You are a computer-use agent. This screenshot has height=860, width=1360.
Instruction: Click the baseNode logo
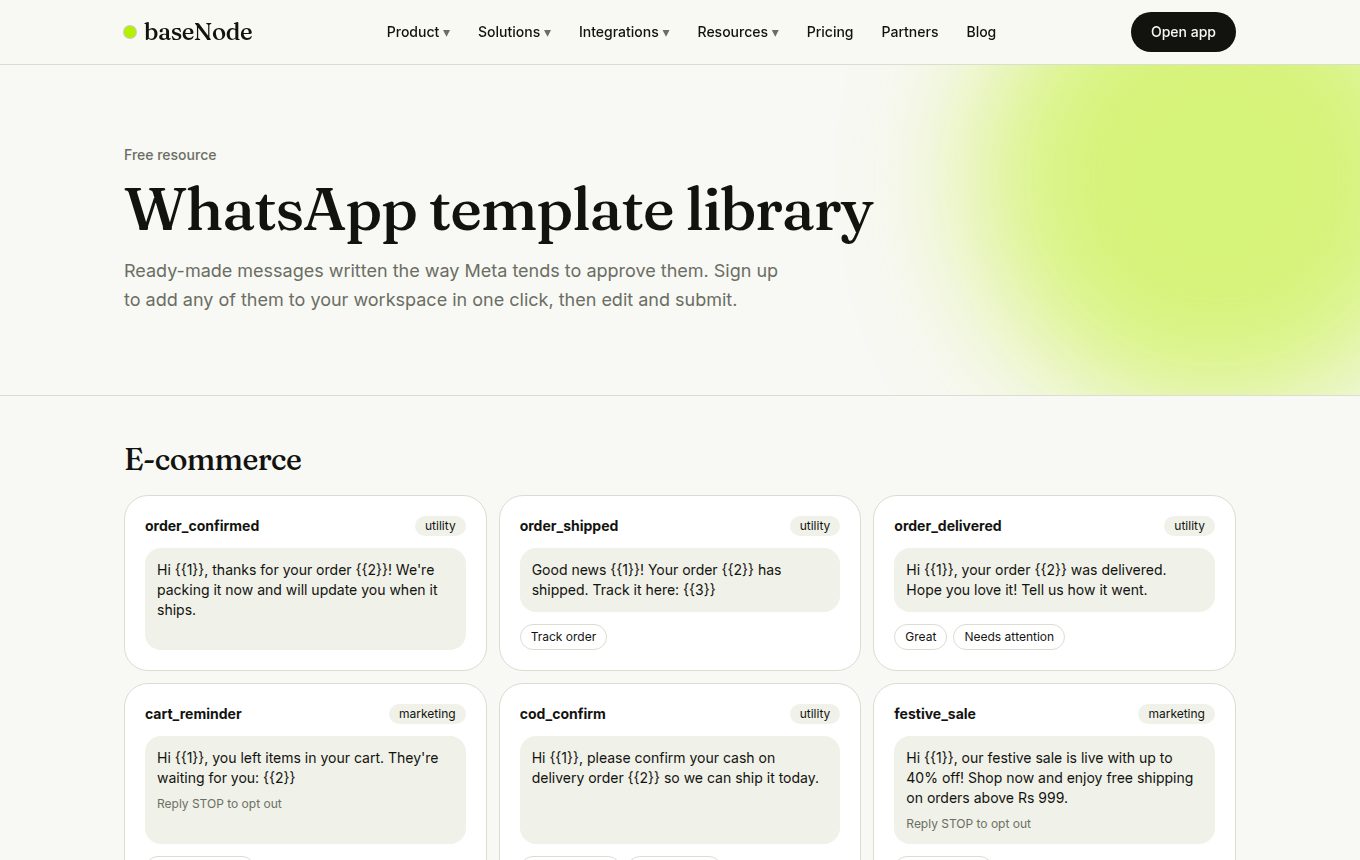point(188,32)
